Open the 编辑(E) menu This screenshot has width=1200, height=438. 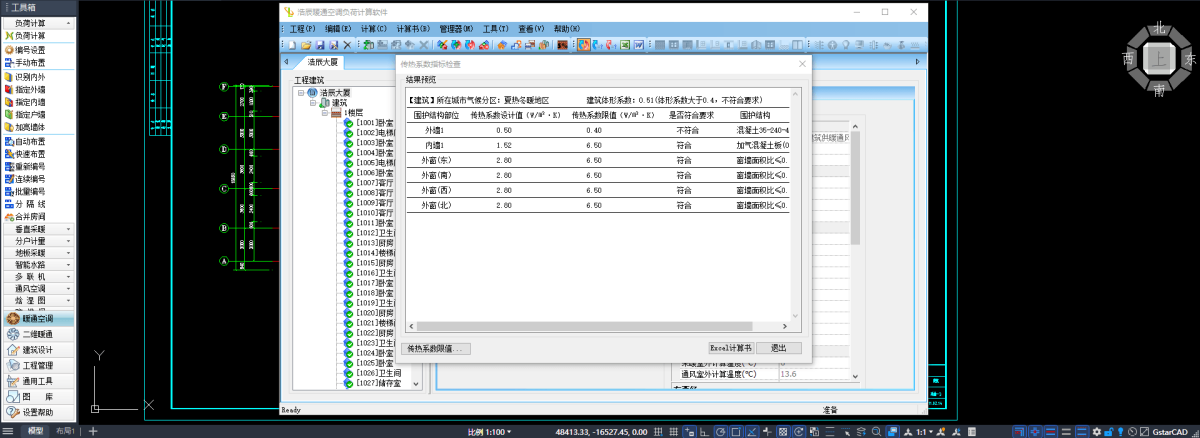click(340, 29)
